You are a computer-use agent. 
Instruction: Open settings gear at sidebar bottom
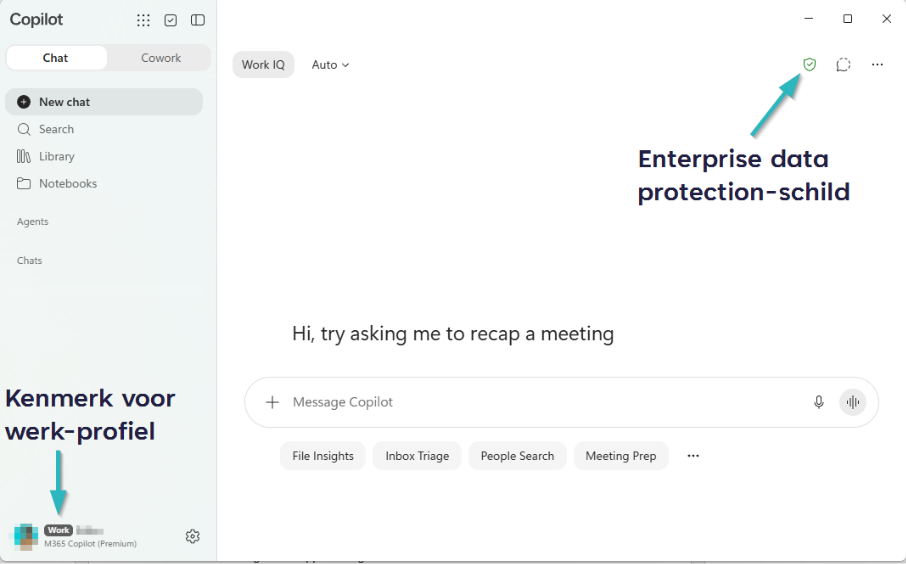pos(192,536)
